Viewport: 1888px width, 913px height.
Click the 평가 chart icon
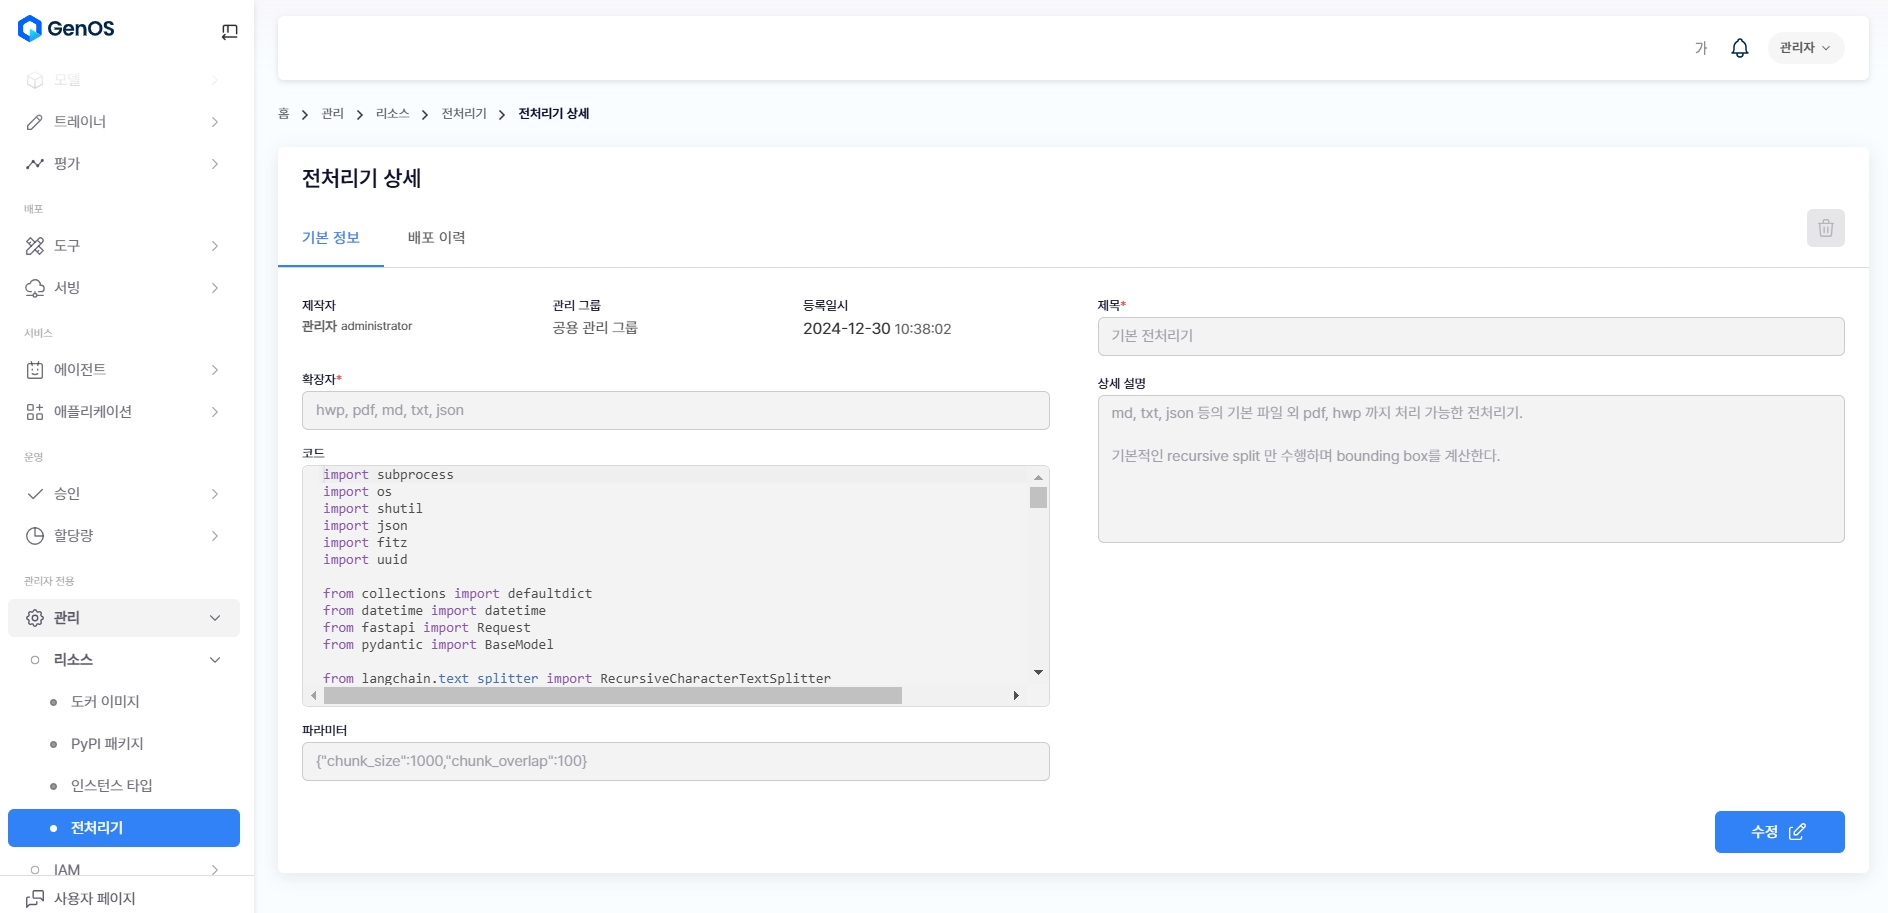[35, 164]
